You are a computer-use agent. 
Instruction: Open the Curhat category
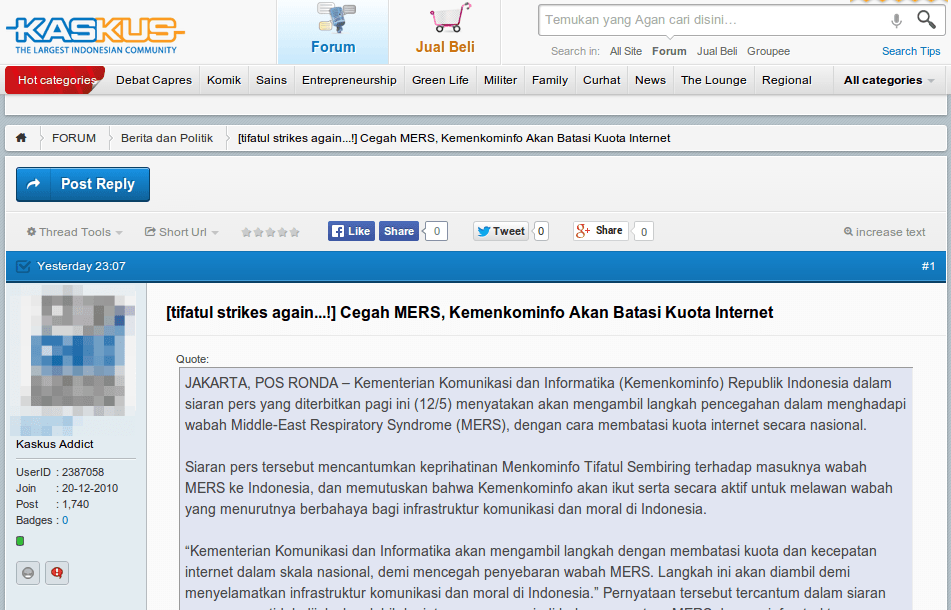coord(602,80)
